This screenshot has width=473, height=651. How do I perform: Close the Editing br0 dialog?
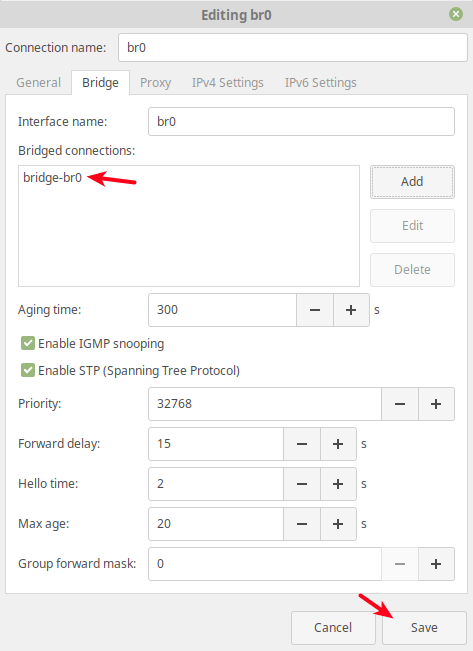(456, 14)
